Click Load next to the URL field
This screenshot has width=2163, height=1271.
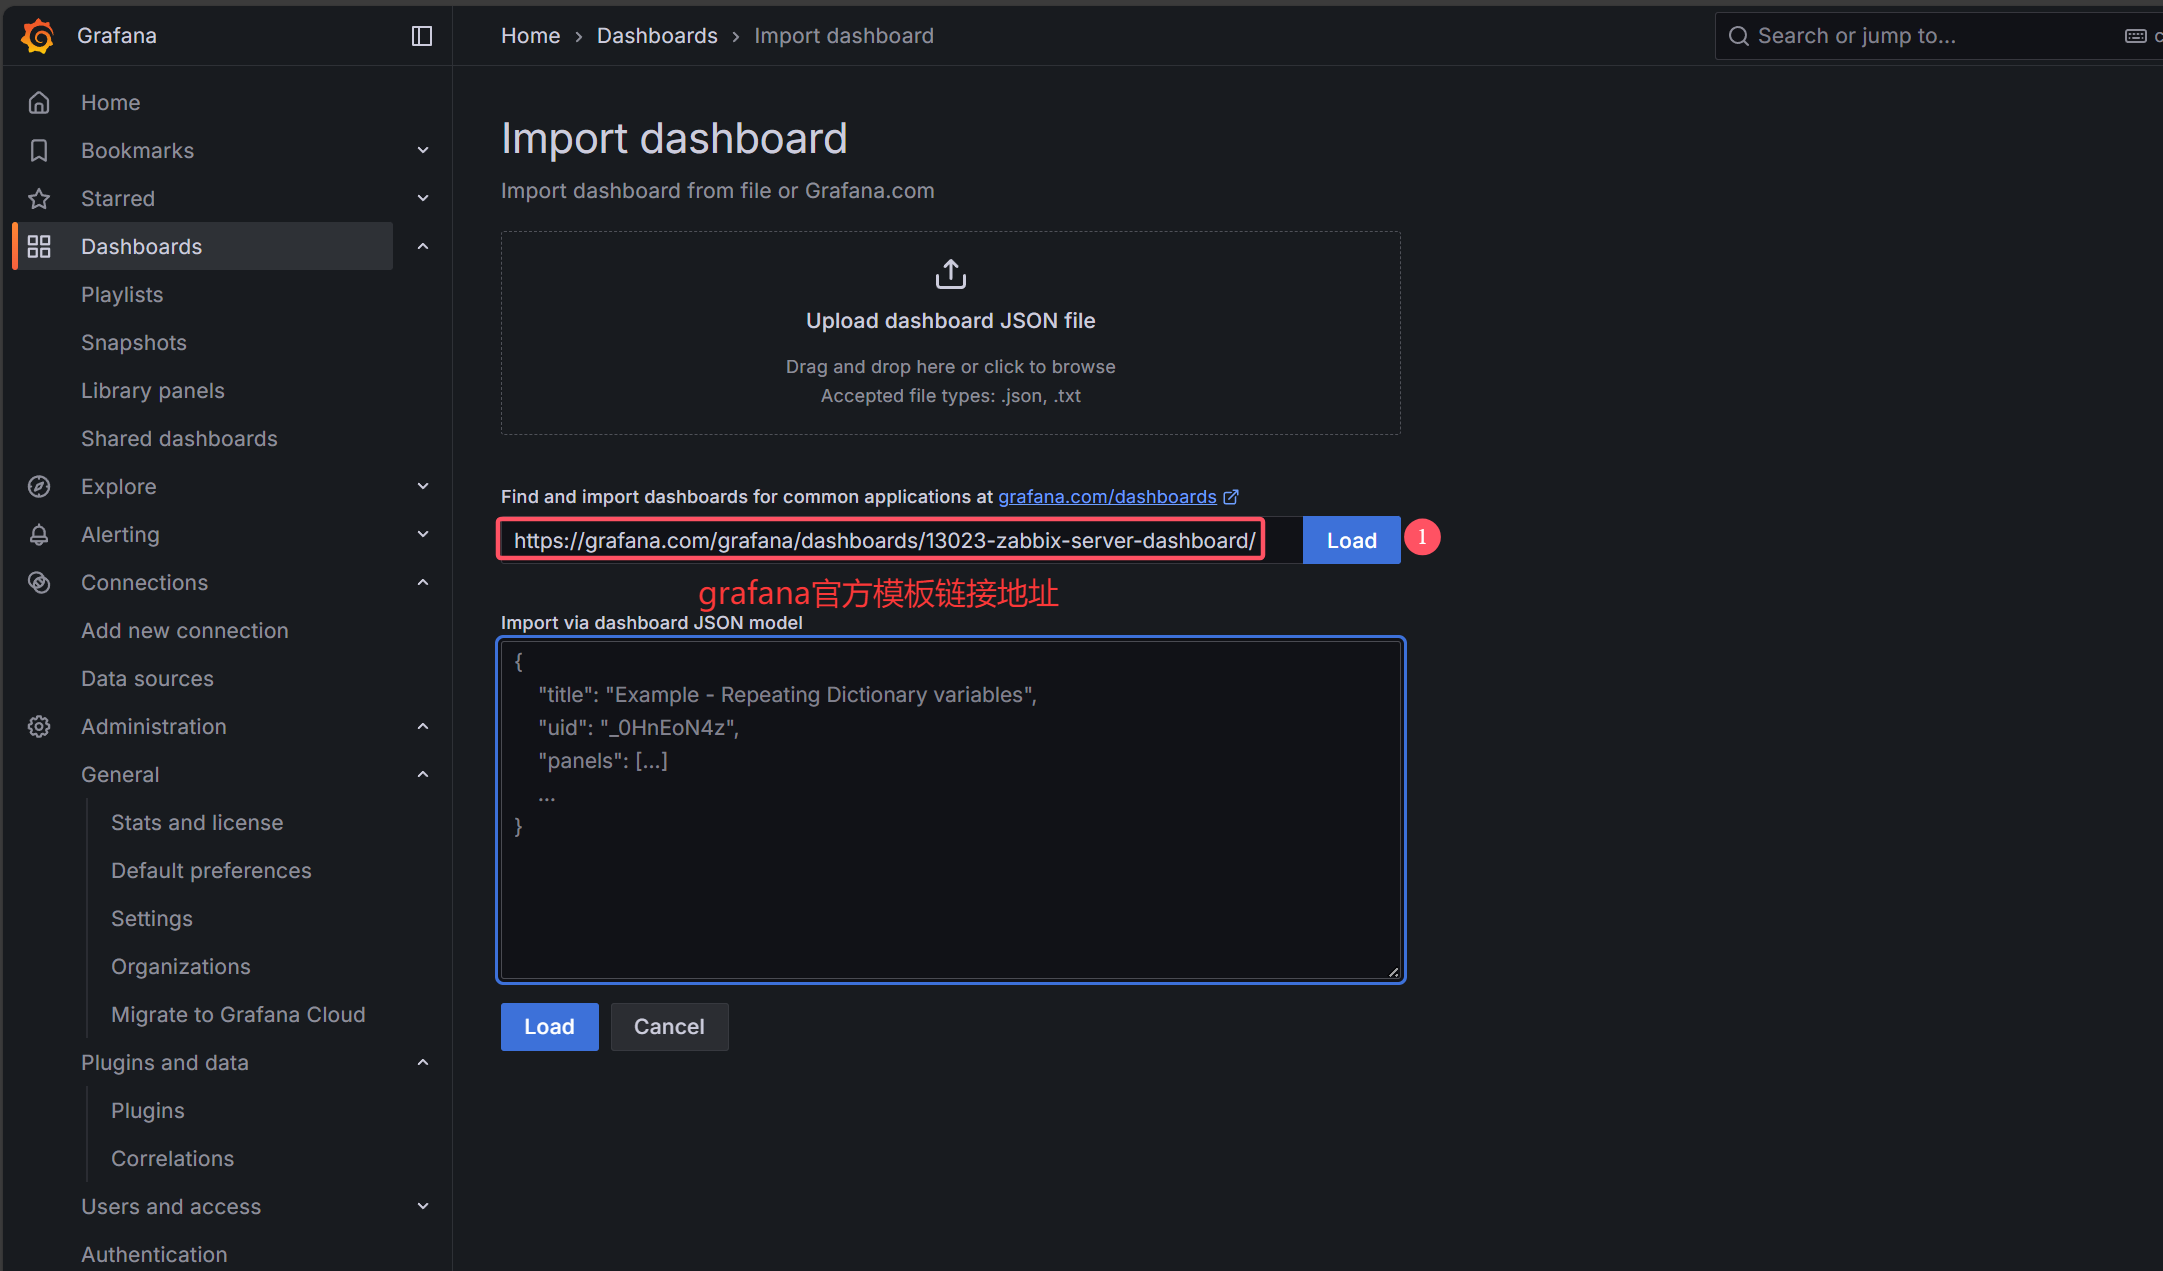[1352, 541]
